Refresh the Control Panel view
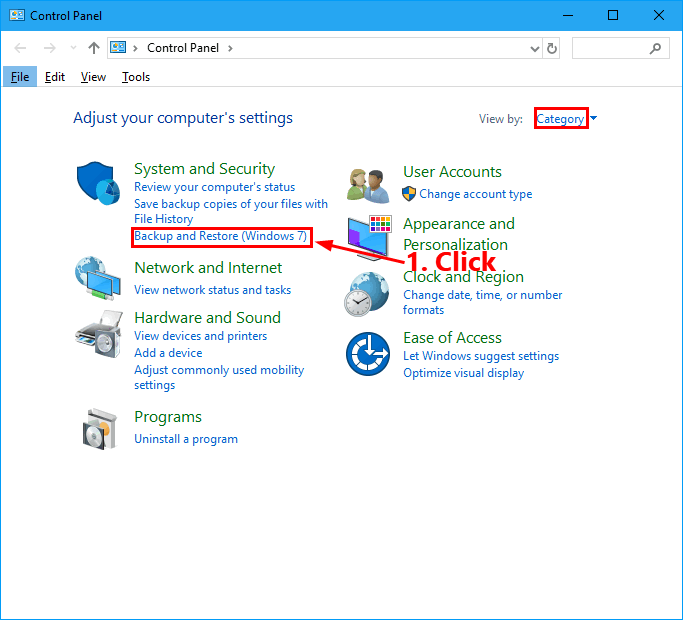This screenshot has width=683, height=620. tap(551, 48)
